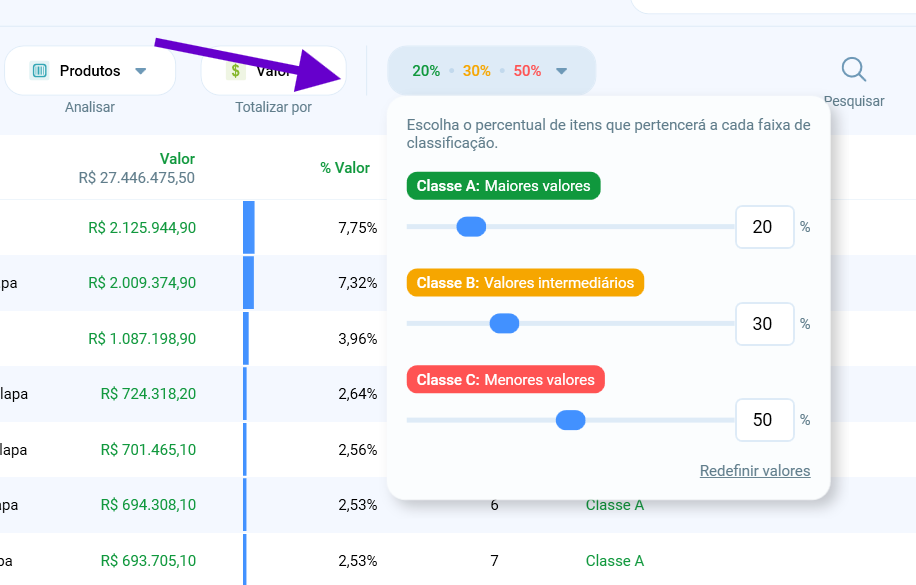Click the Classe C slider handle
This screenshot has width=916, height=585.
point(571,420)
